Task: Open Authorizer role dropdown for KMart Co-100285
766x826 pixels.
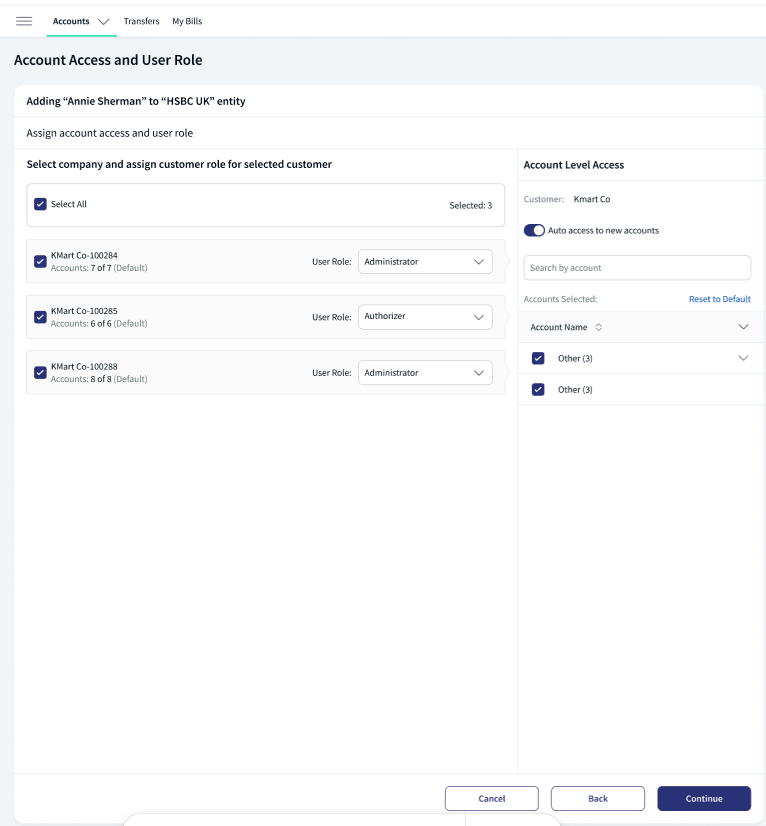Action: [x=425, y=317]
